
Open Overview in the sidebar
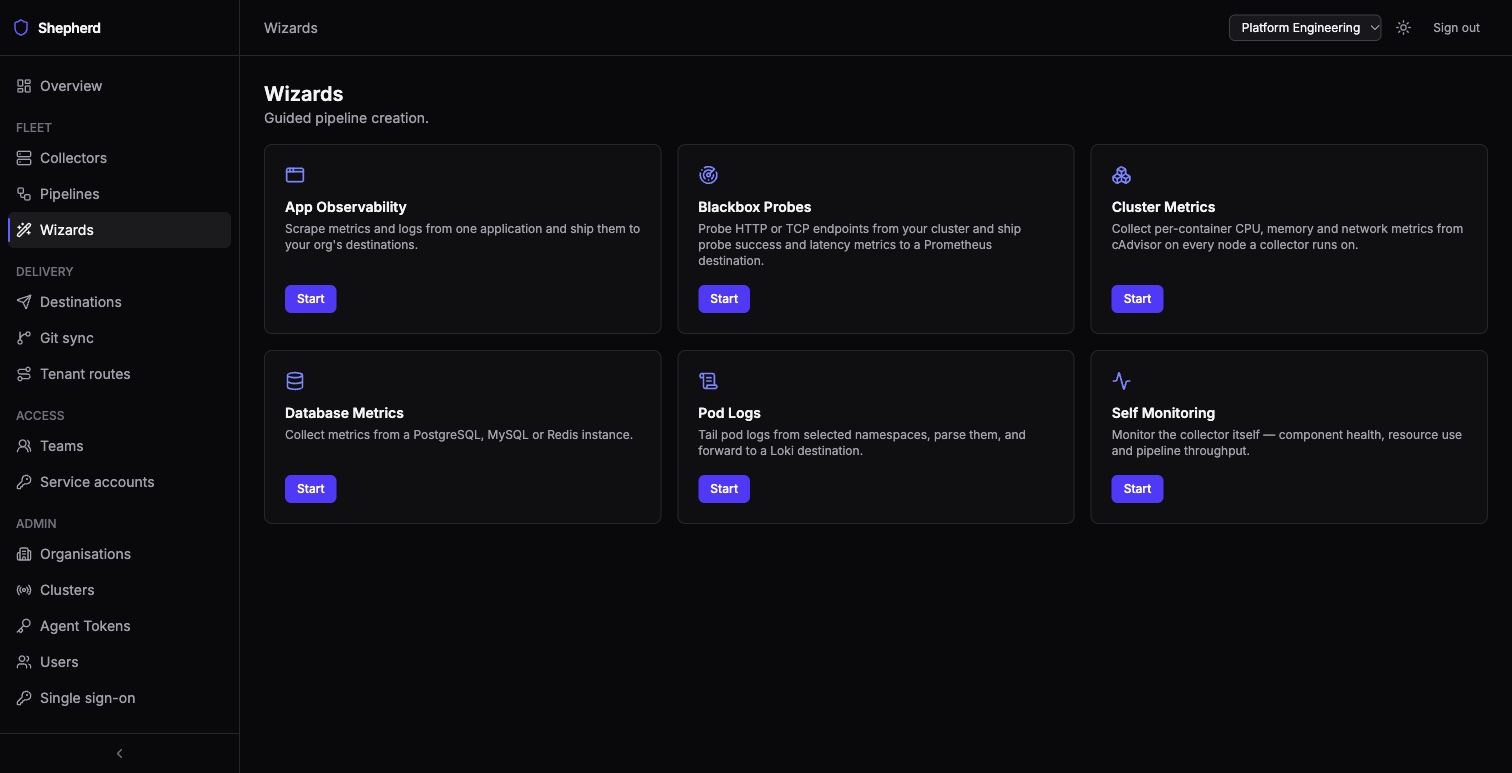[x=119, y=86]
